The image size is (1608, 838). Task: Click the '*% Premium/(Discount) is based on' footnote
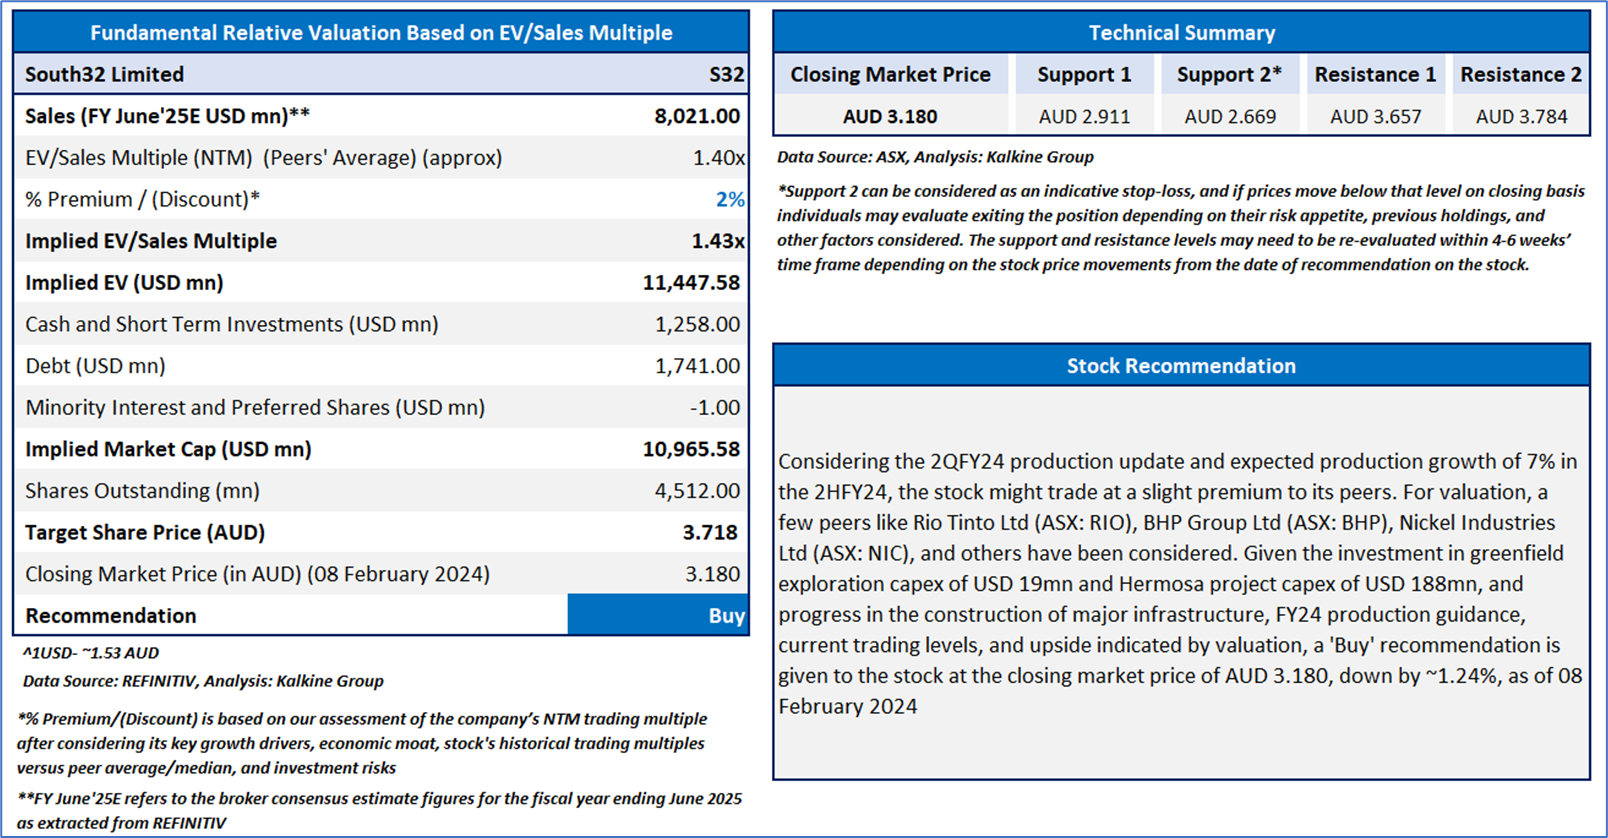[362, 743]
